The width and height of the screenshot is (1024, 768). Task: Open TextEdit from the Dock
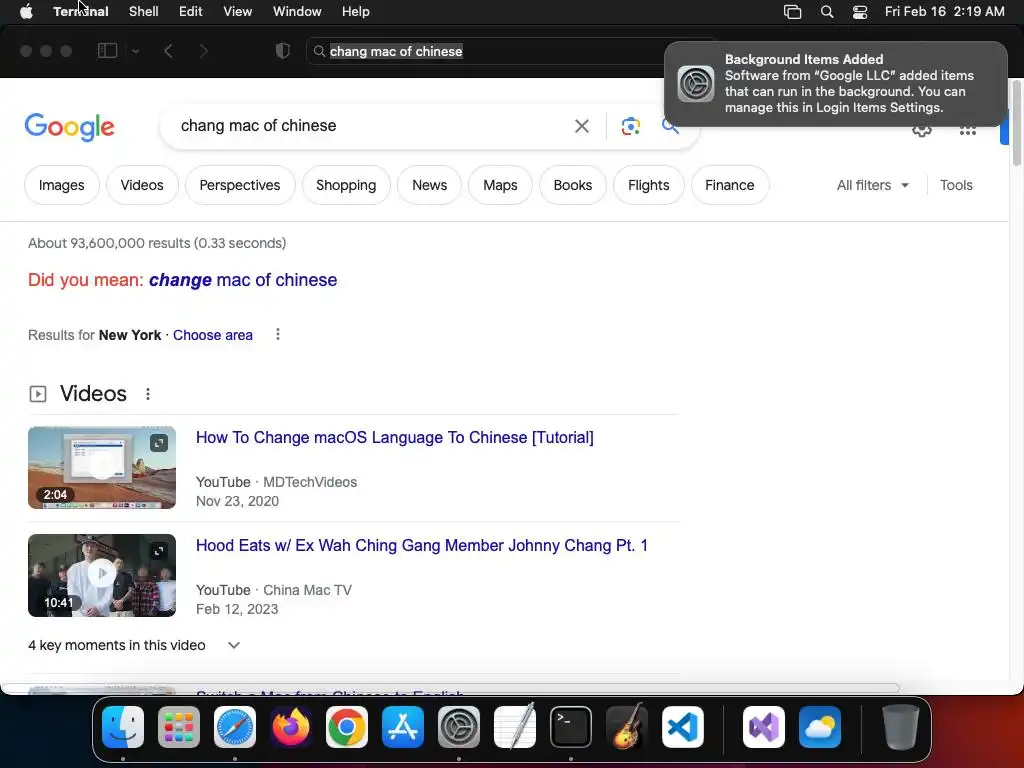click(515, 727)
